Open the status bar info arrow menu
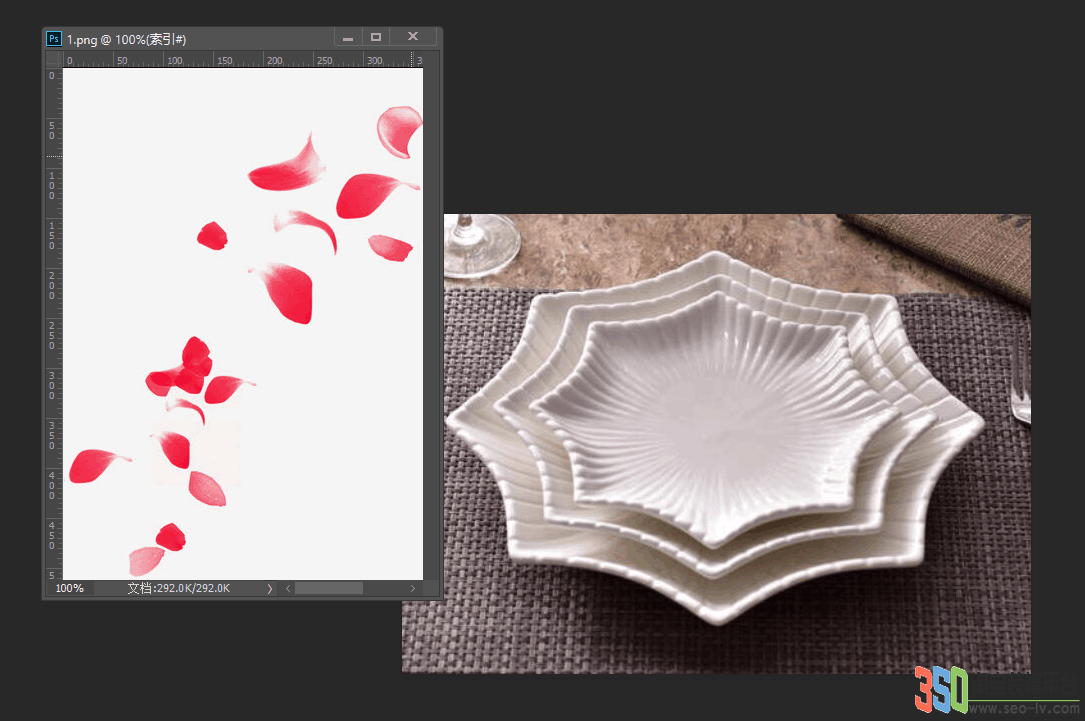Viewport: 1085px width, 721px height. pyautogui.click(x=270, y=589)
